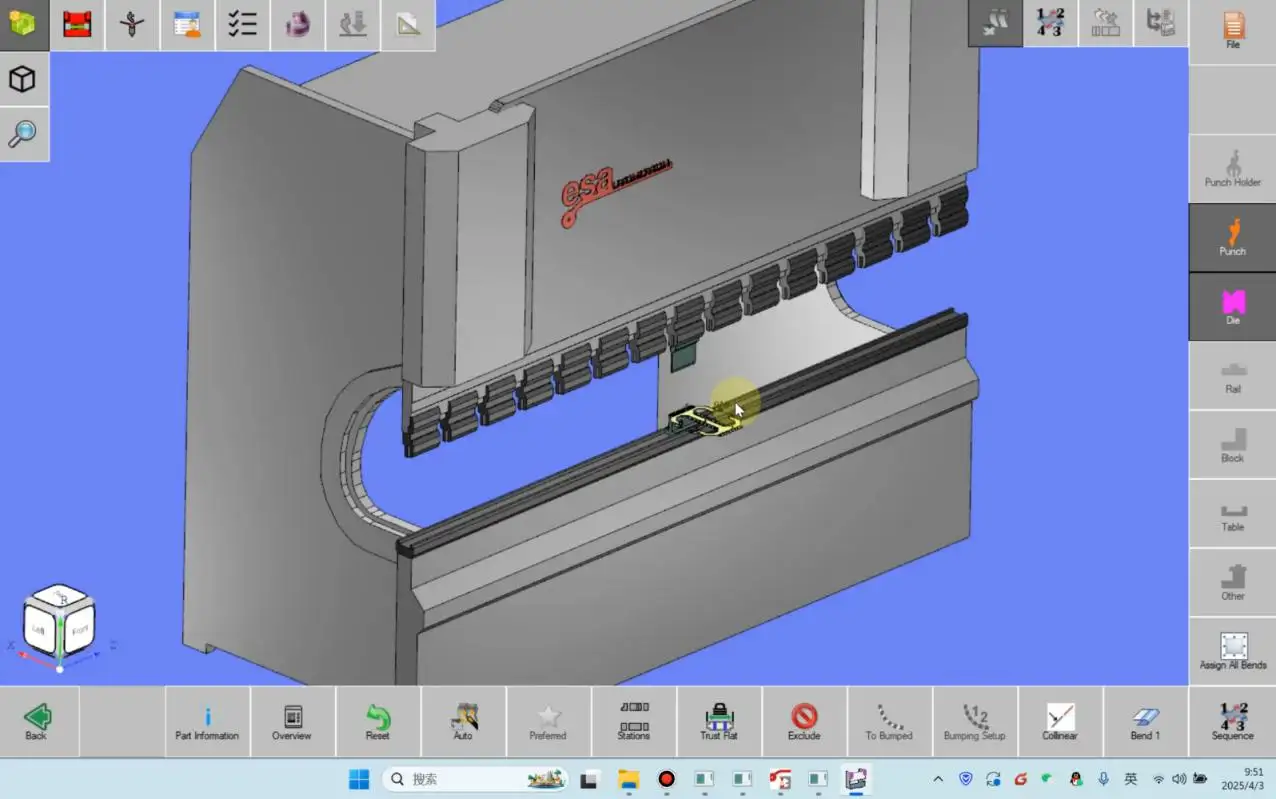Click Assign All Bends
The width and height of the screenshot is (1276, 799).
click(1232, 651)
